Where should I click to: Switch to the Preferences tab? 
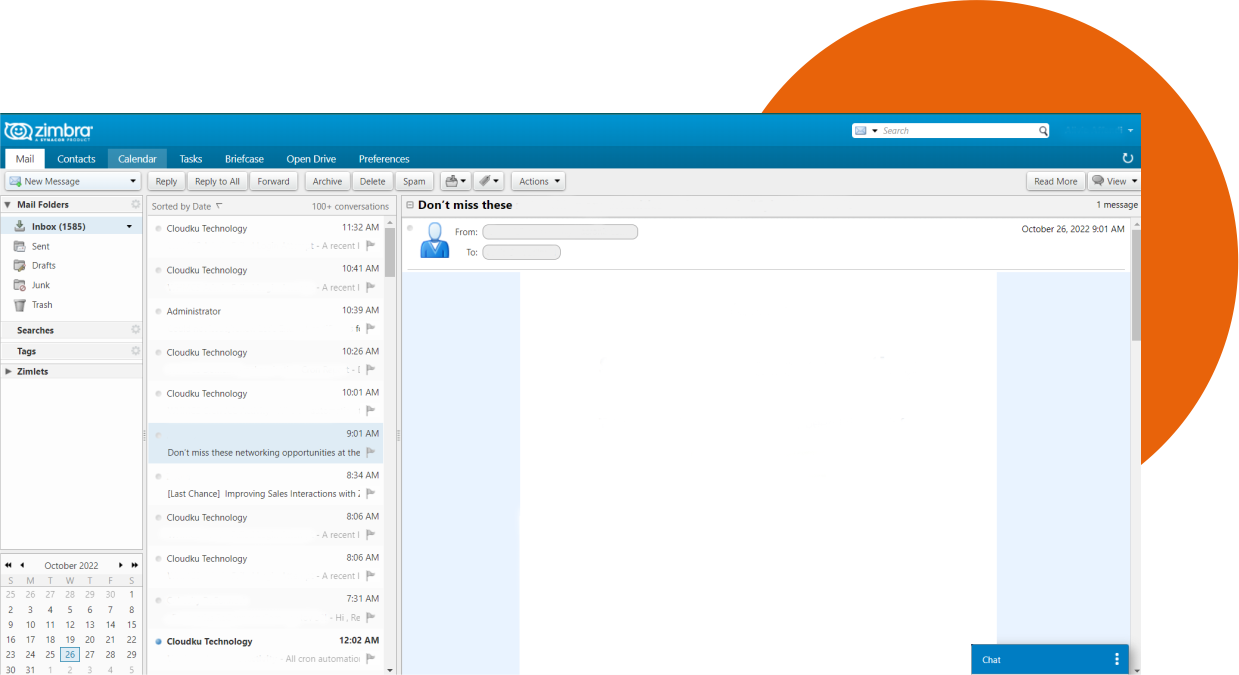pos(384,159)
